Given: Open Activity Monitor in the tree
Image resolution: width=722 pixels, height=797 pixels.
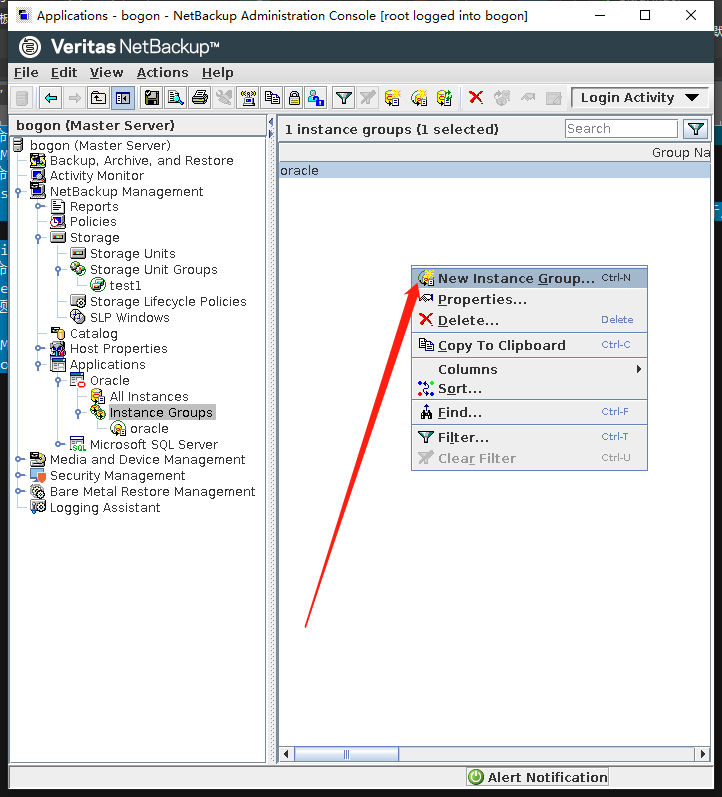Looking at the screenshot, I should [97, 176].
